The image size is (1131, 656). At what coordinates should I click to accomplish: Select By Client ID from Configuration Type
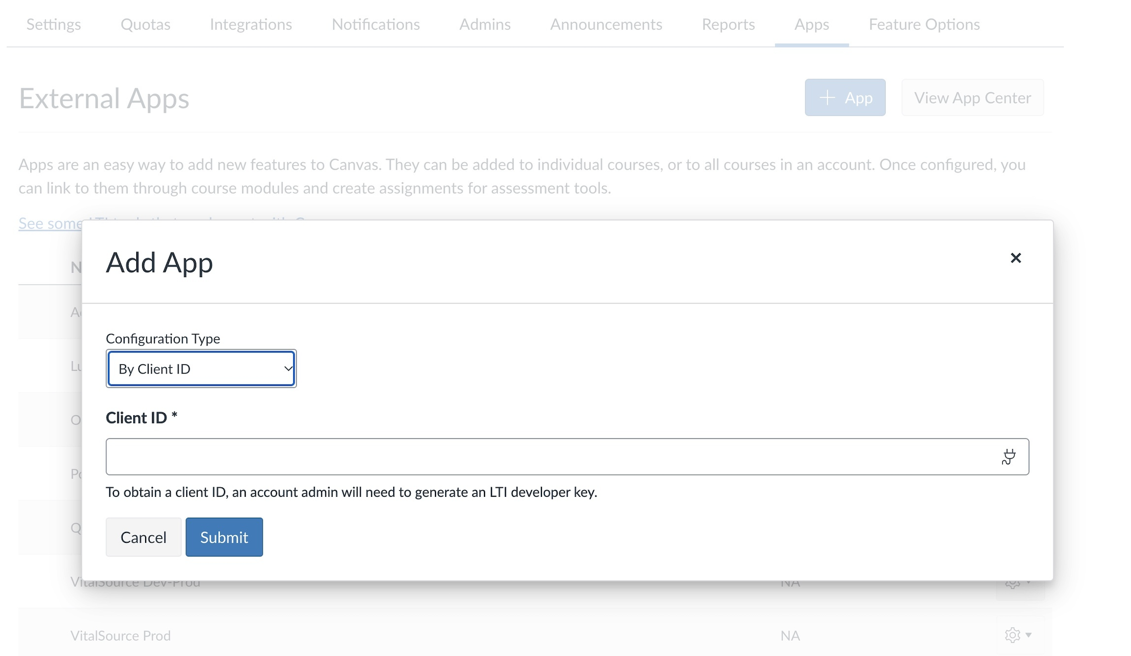coord(200,368)
